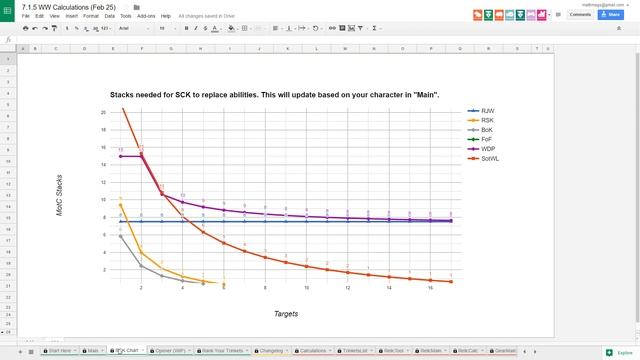Switch to the Start Here sheet tab

[60, 351]
